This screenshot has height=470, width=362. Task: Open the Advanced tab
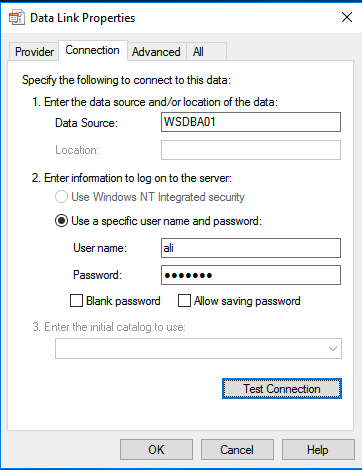(x=156, y=52)
